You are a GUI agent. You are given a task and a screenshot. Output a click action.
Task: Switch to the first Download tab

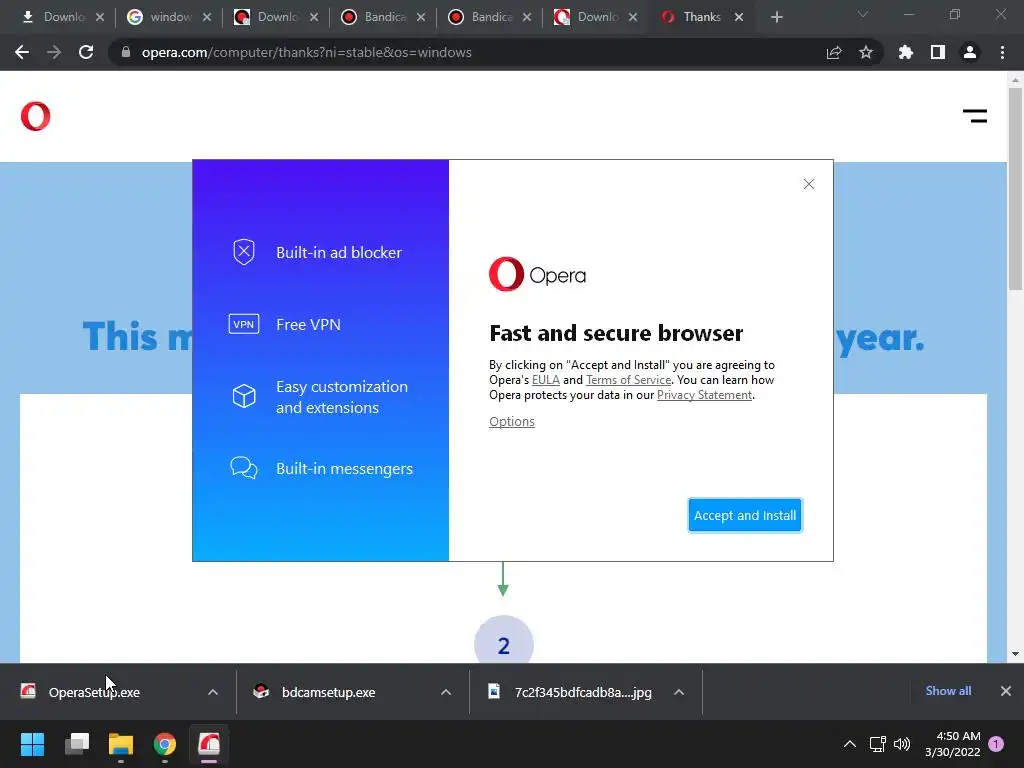[63, 17]
